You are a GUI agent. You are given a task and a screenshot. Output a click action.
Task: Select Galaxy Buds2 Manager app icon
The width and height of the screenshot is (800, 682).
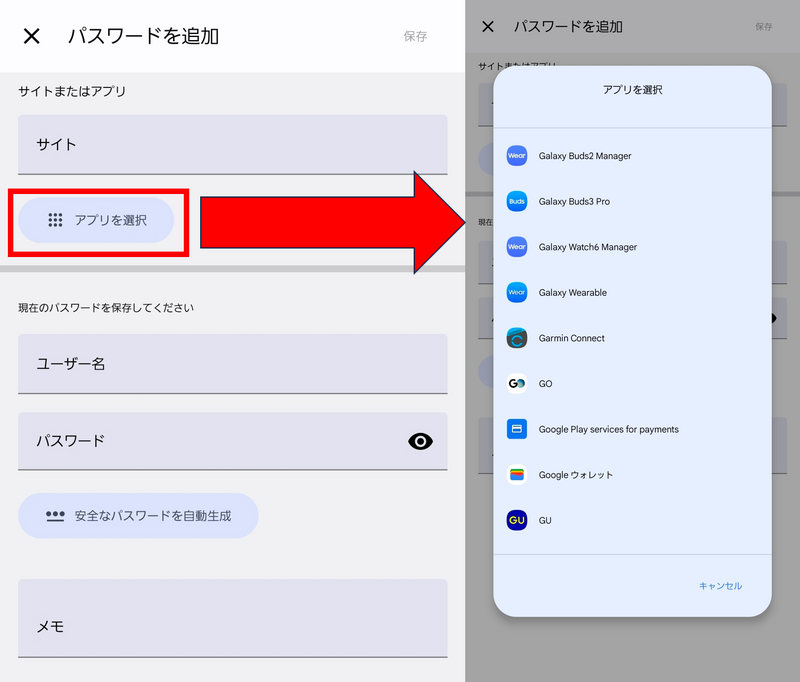[x=517, y=156]
